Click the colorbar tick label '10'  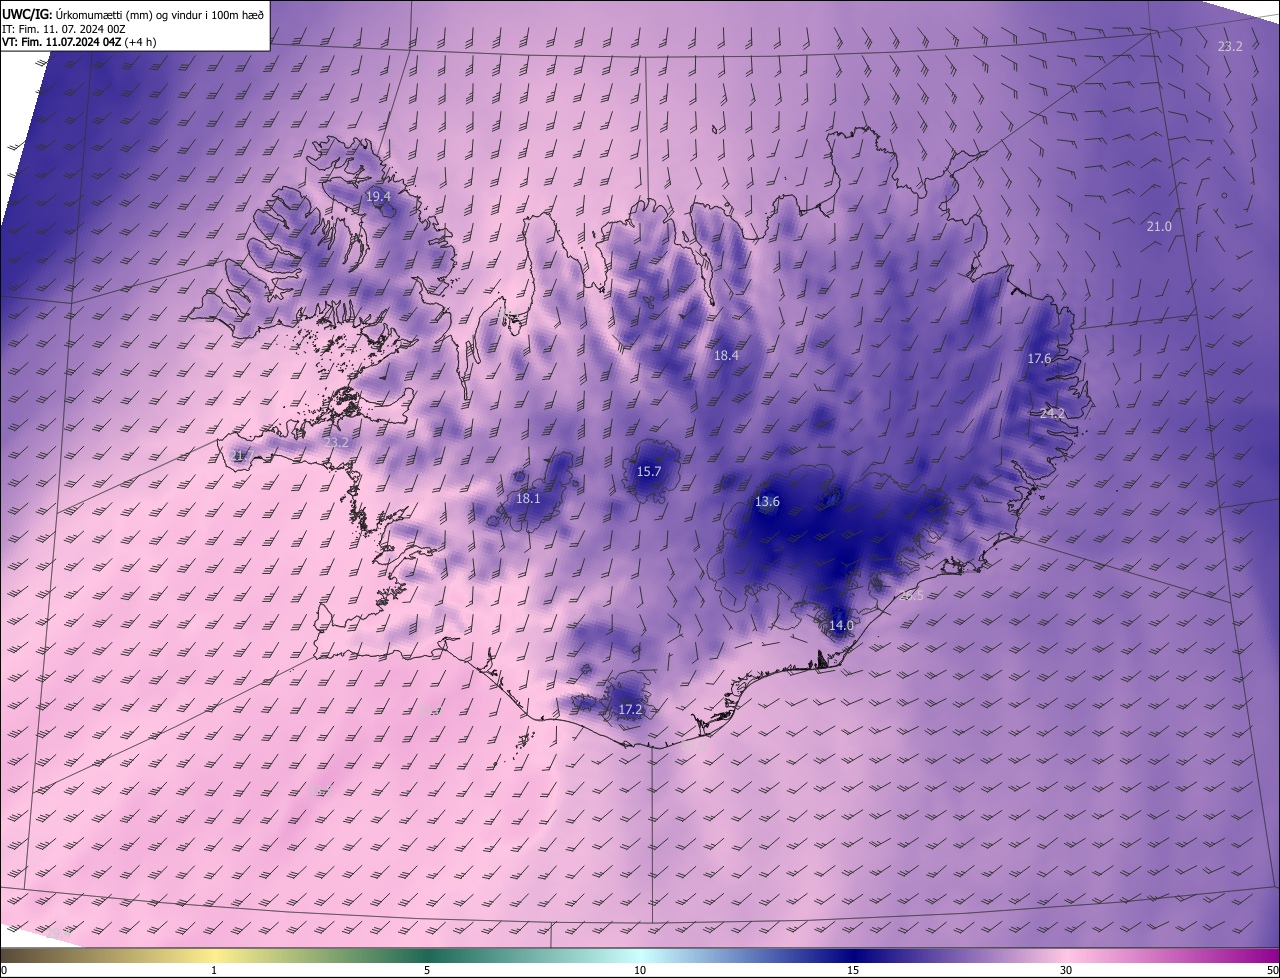pyautogui.click(x=640, y=971)
